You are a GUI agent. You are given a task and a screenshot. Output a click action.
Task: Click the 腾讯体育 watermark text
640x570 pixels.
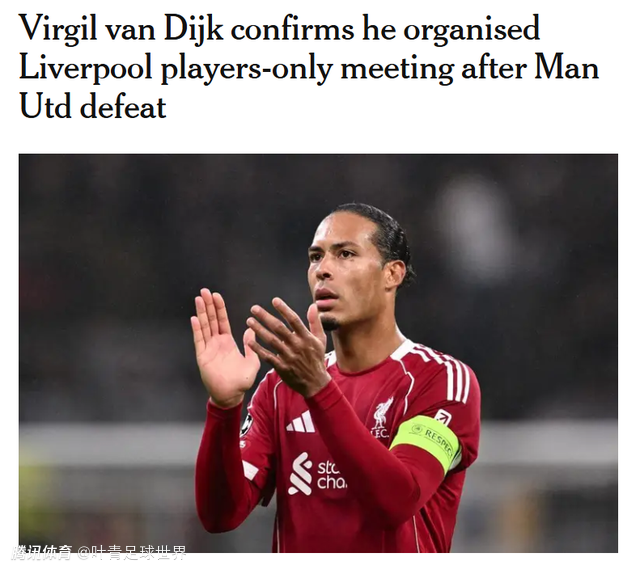[42, 553]
